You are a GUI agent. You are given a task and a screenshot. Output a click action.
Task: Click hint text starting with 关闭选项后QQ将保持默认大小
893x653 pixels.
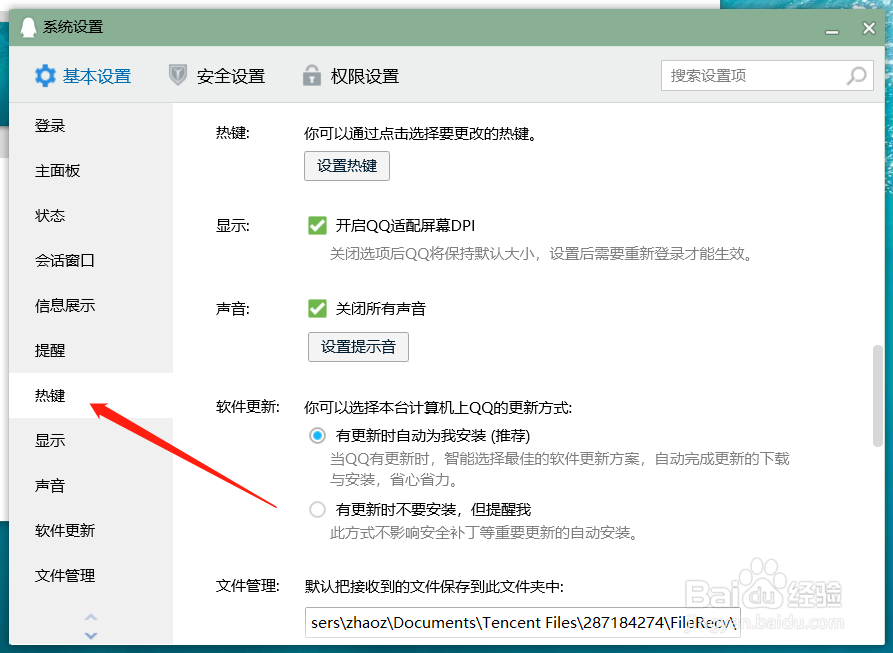pyautogui.click(x=542, y=254)
